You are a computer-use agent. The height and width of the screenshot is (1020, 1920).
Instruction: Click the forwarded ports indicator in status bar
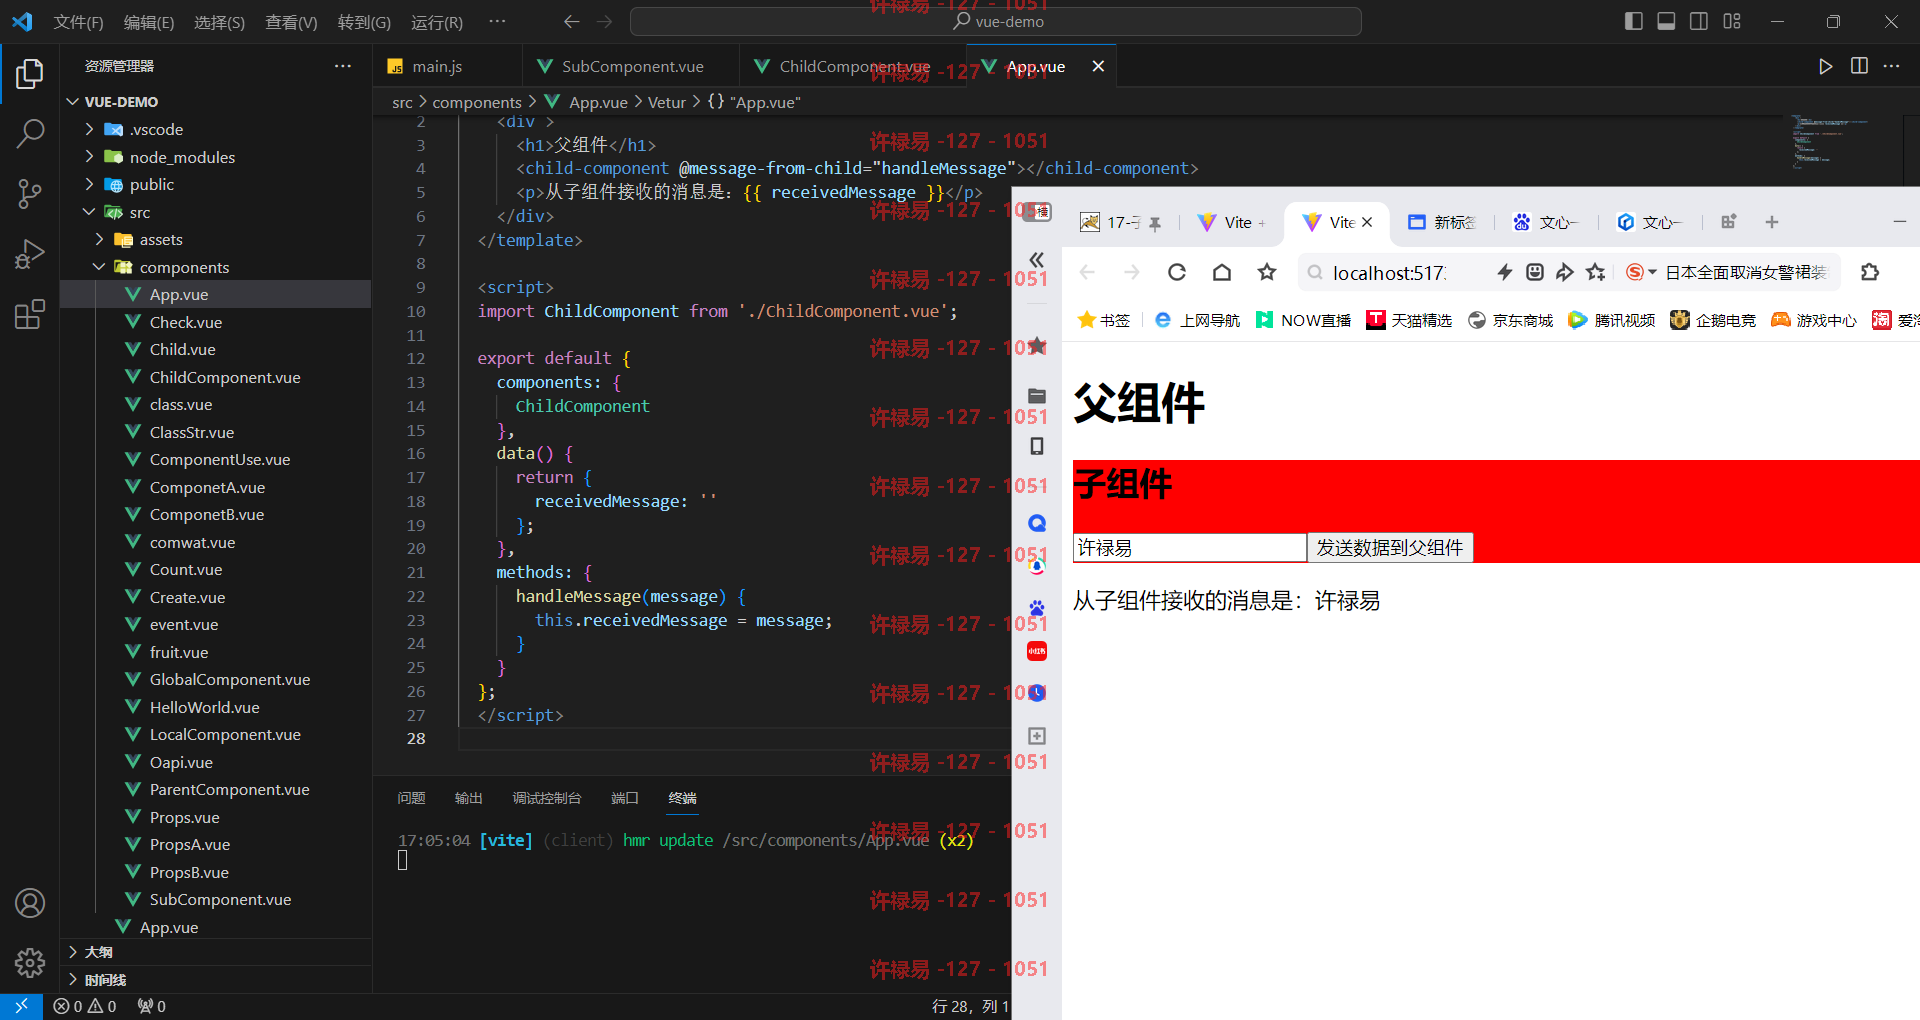tap(152, 1006)
